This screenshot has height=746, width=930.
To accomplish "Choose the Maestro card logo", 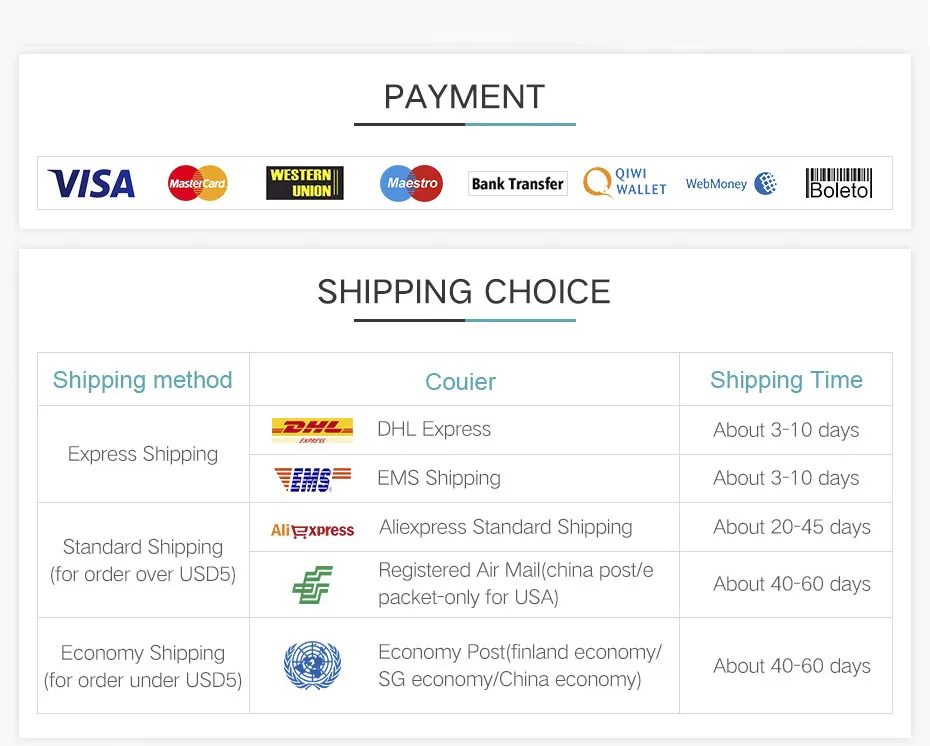I will (411, 183).
